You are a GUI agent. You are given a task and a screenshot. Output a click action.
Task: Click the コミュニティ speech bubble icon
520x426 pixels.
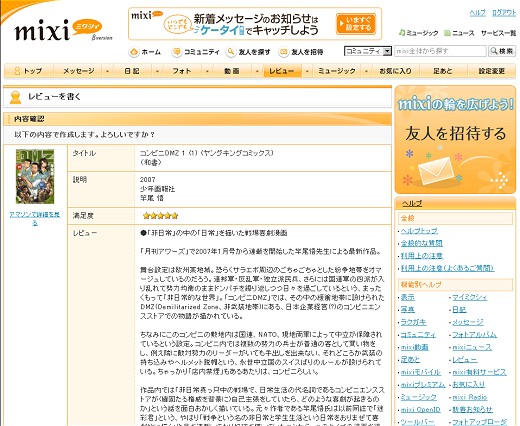coord(176,52)
